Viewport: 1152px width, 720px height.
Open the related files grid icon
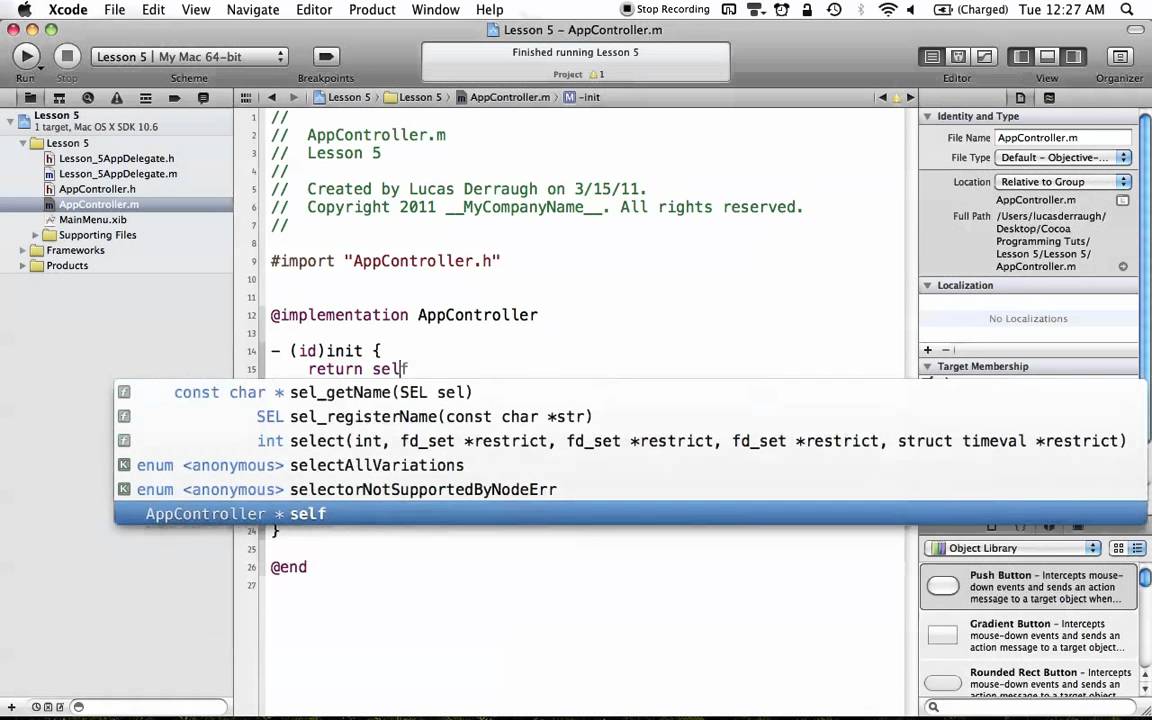click(x=246, y=97)
